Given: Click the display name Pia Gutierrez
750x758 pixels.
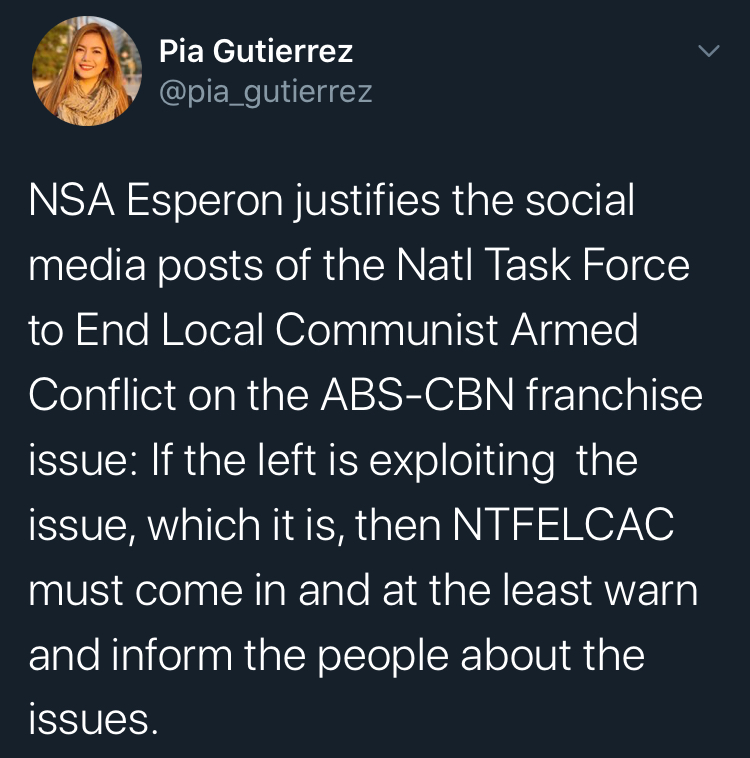Looking at the screenshot, I should coord(256,50).
